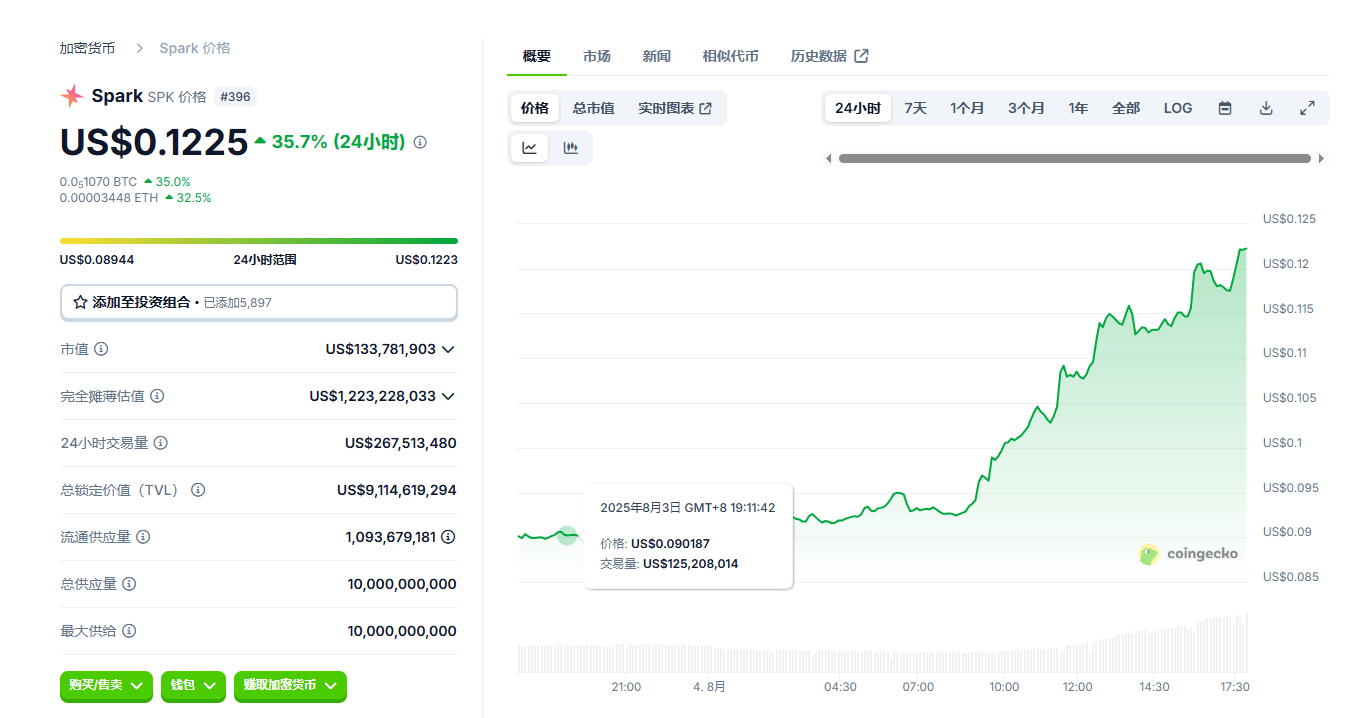Click the star icon in add-to-portfolio button
The width and height of the screenshot is (1362, 718).
pos(80,302)
